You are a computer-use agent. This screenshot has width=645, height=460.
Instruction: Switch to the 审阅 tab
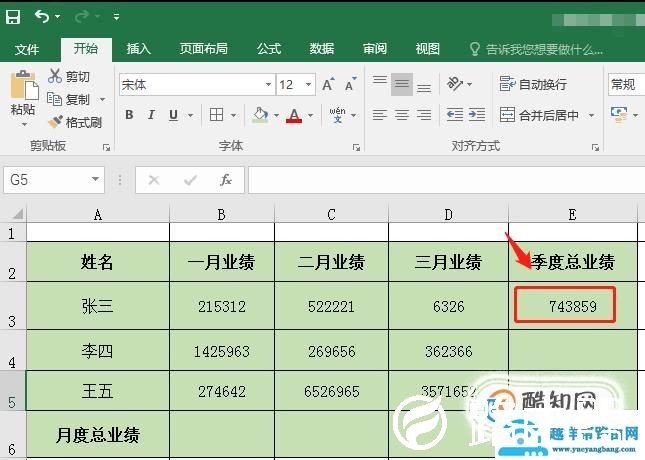point(375,49)
